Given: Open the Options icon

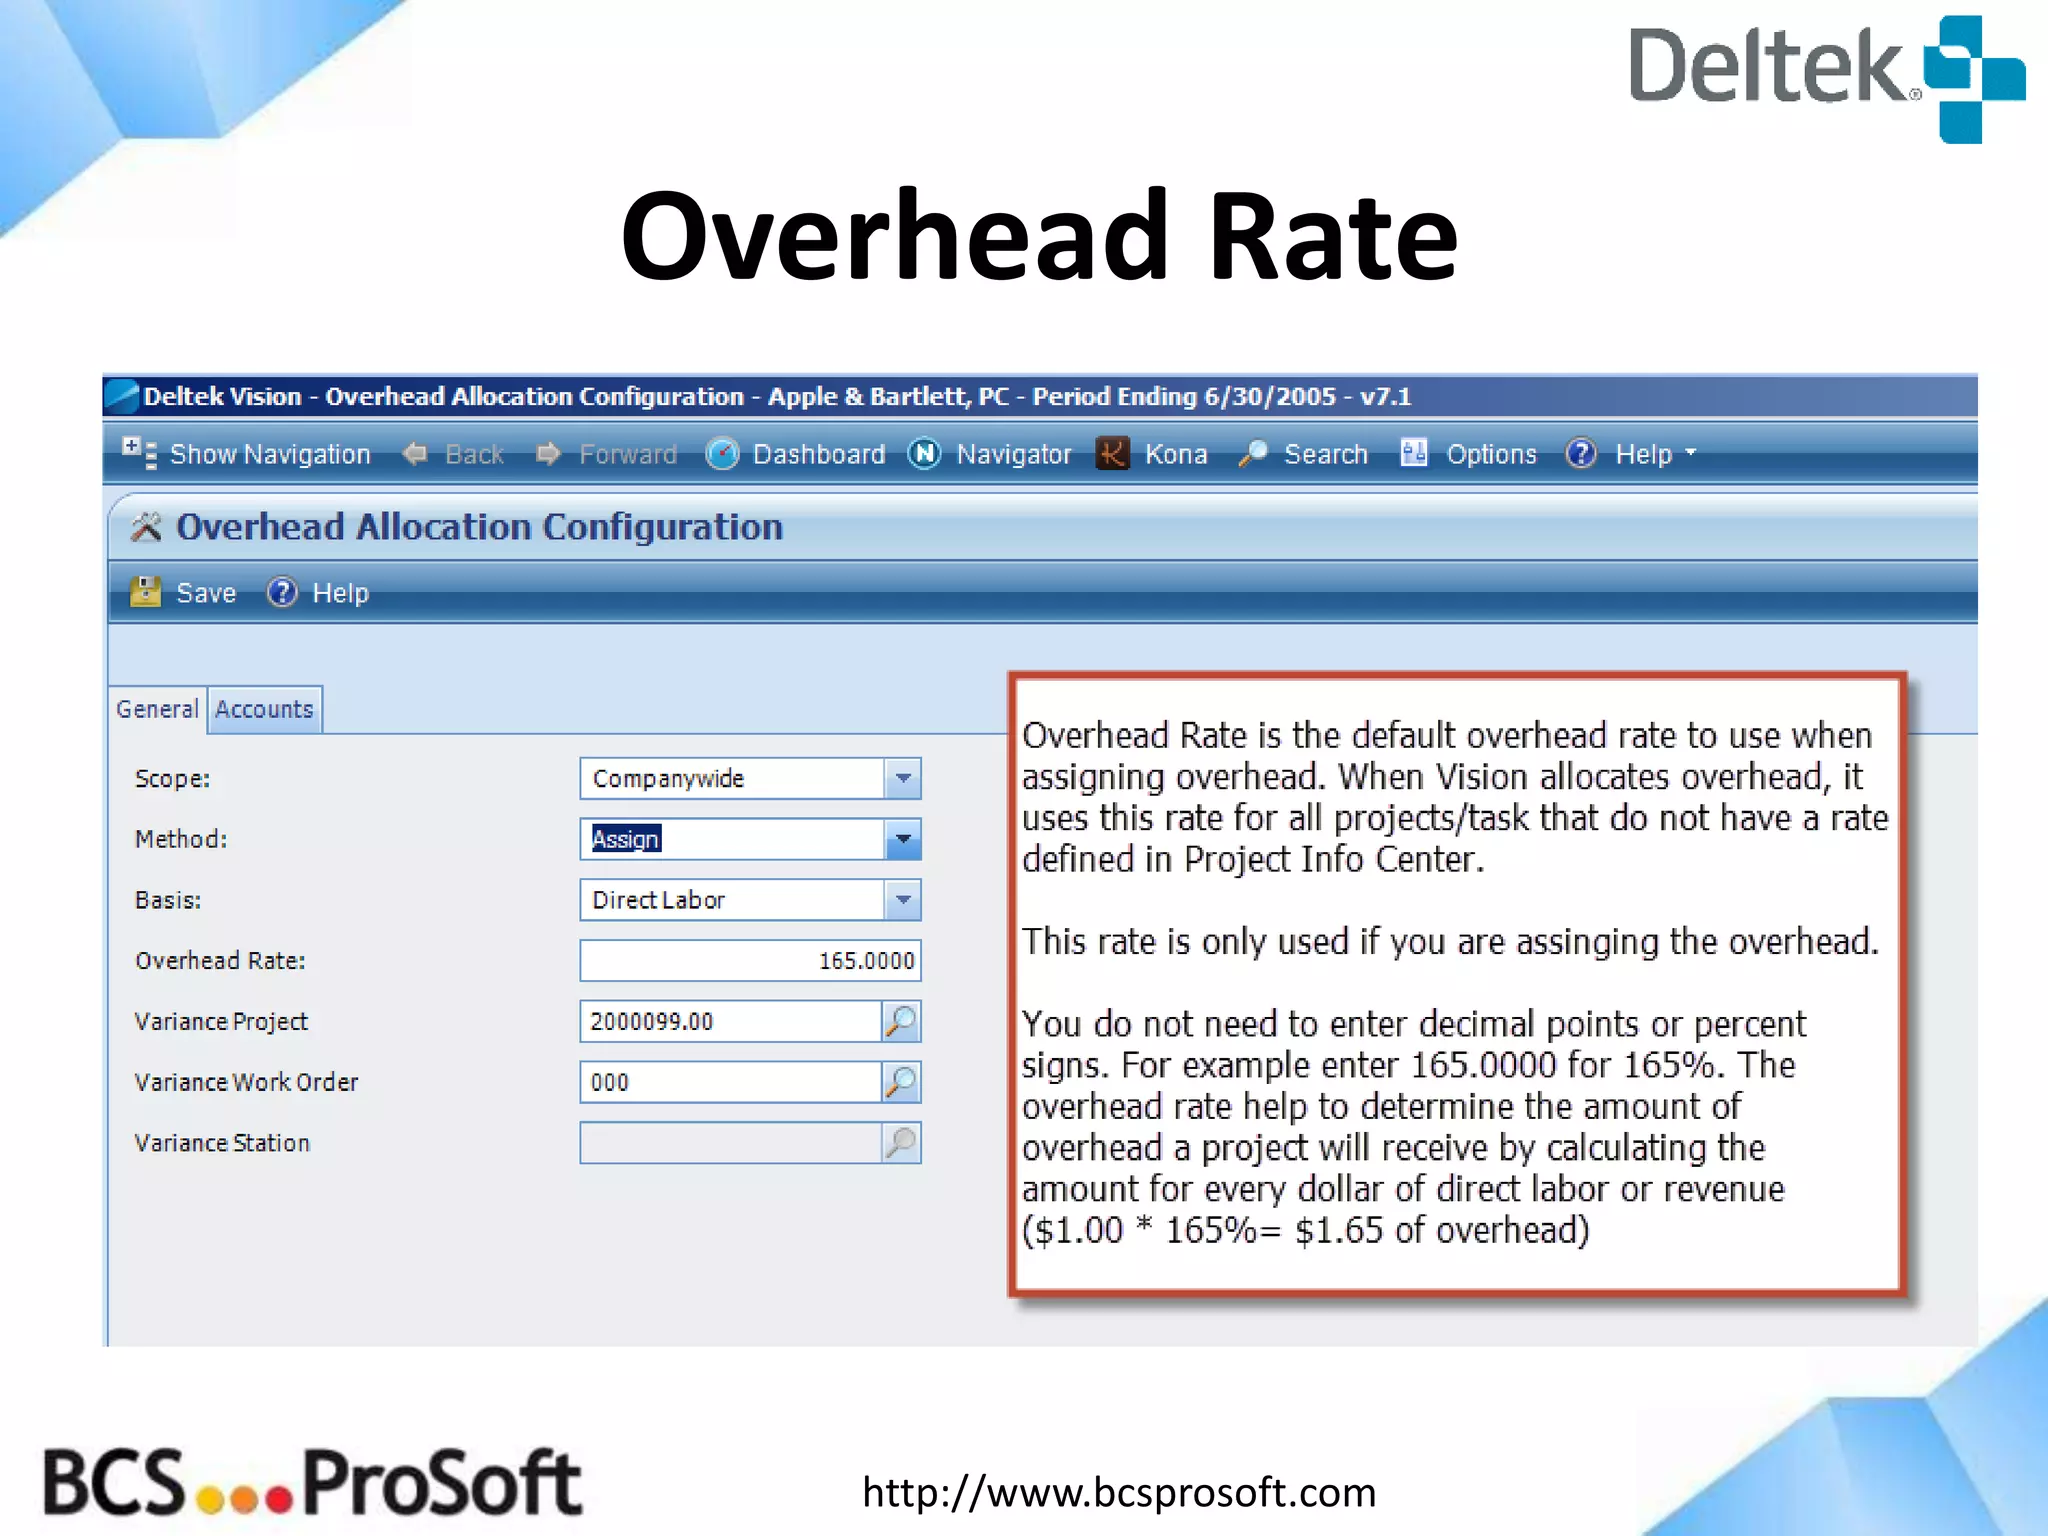Looking at the screenshot, I should pos(1414,453).
